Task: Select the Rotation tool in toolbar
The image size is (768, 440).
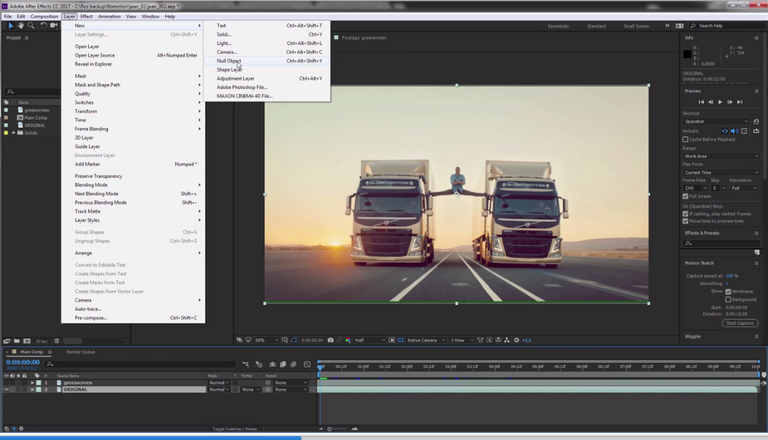Action: [44, 25]
